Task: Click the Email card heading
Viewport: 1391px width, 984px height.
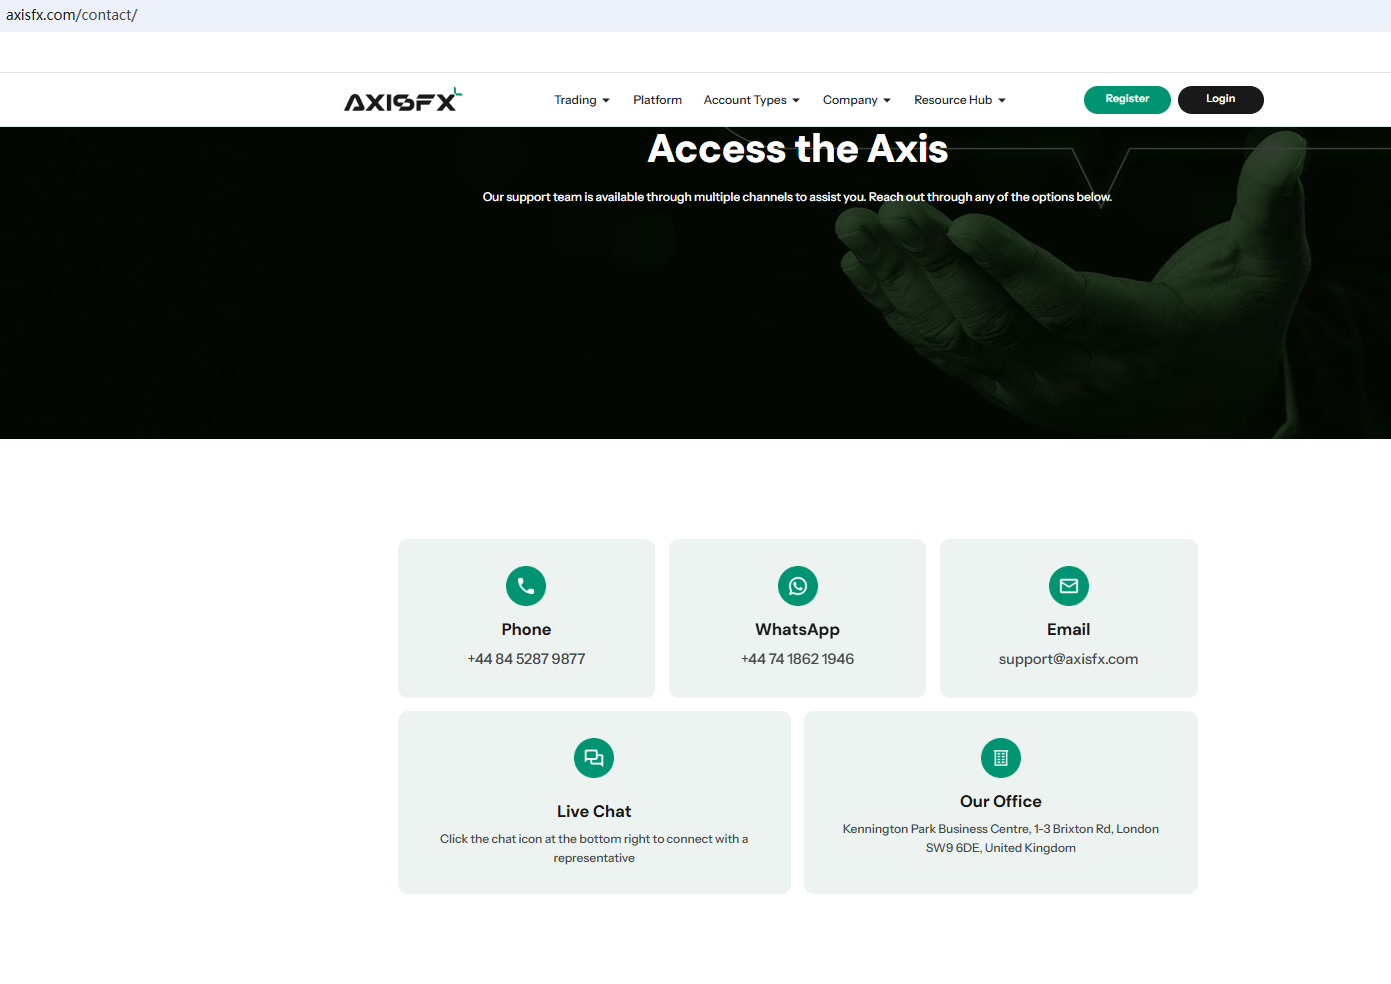Action: (x=1069, y=629)
